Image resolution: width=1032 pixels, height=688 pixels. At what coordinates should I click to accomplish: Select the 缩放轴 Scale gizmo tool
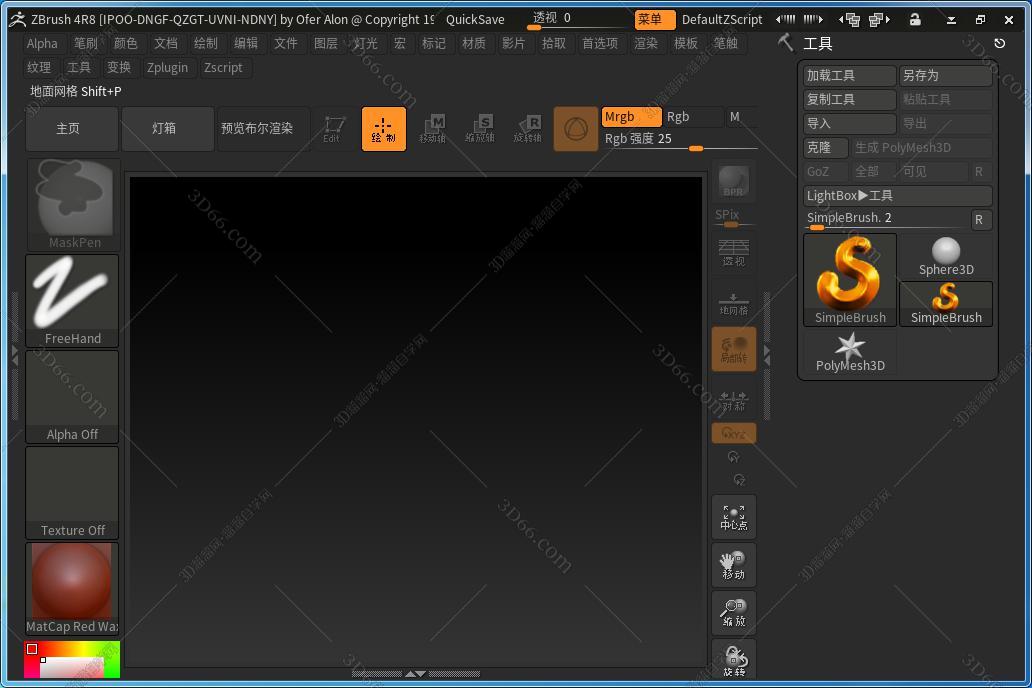pyautogui.click(x=480, y=129)
